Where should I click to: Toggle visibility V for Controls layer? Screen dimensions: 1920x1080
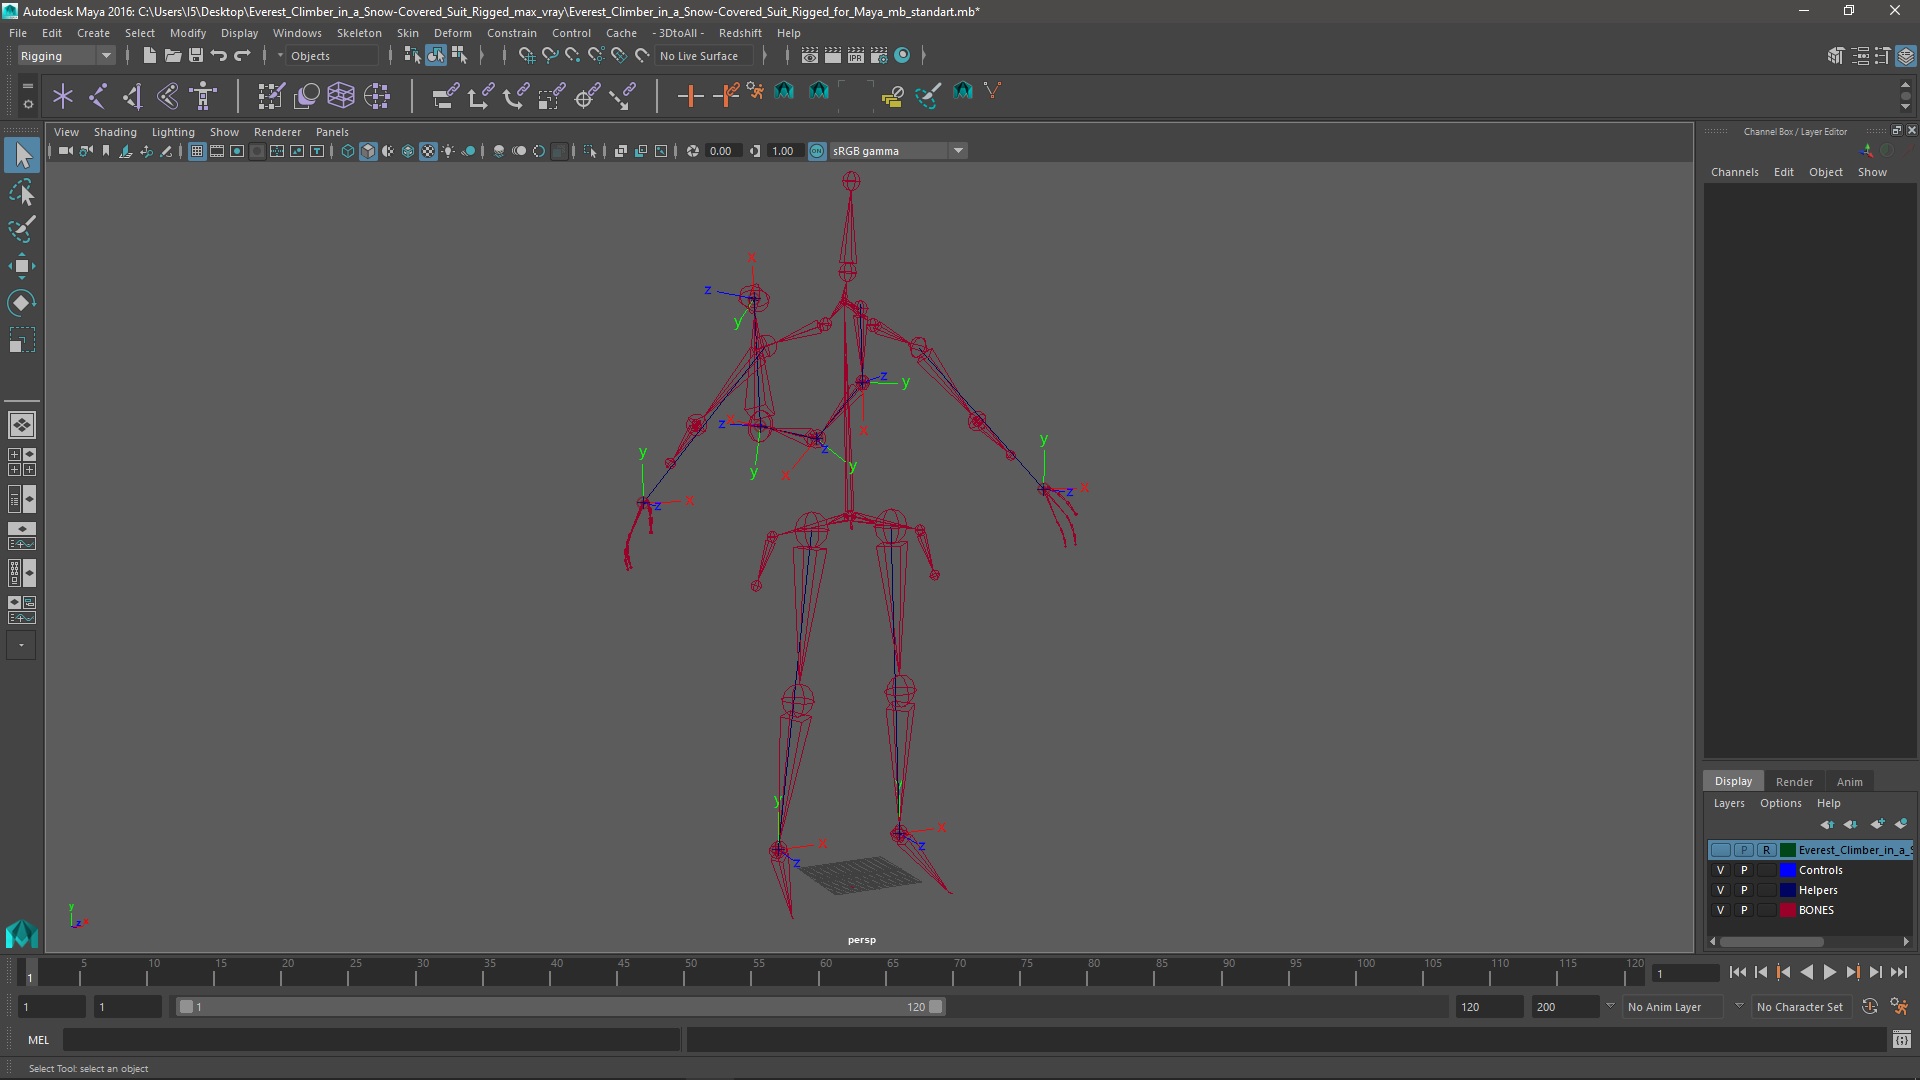pos(1720,869)
